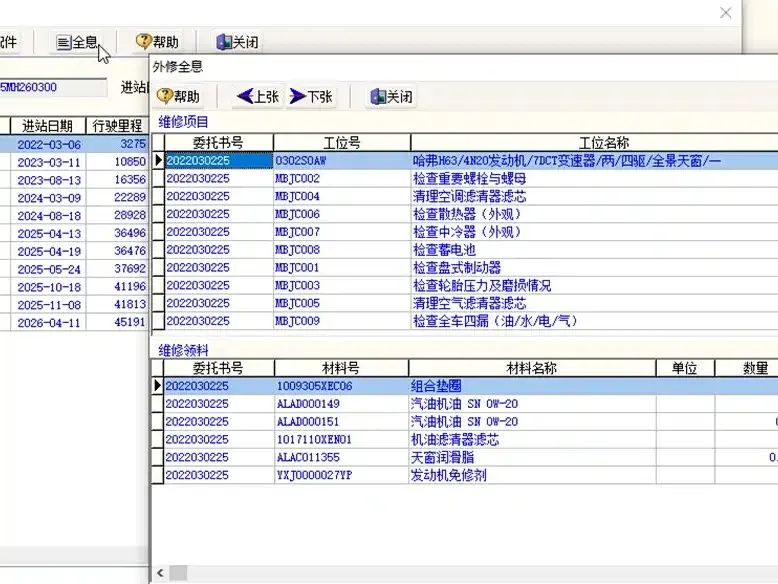This screenshot has height=584, width=778.
Task: Select the MBJC001 repair item
Action: (x=465, y=268)
